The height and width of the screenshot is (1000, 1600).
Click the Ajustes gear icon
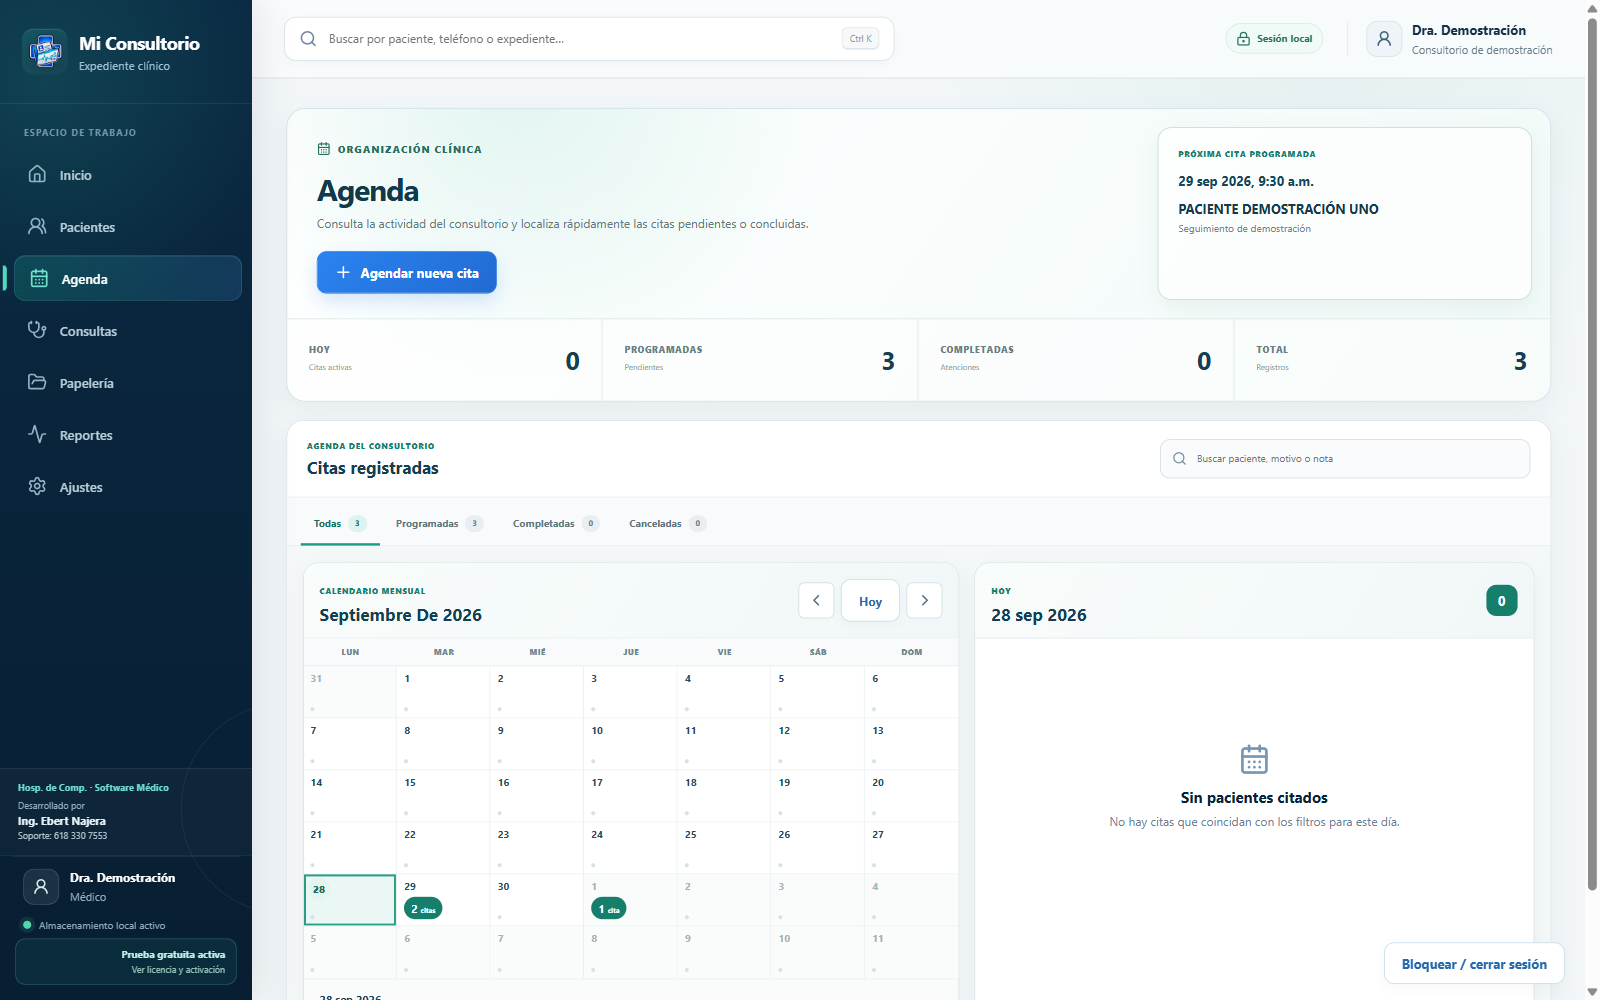[x=37, y=486]
